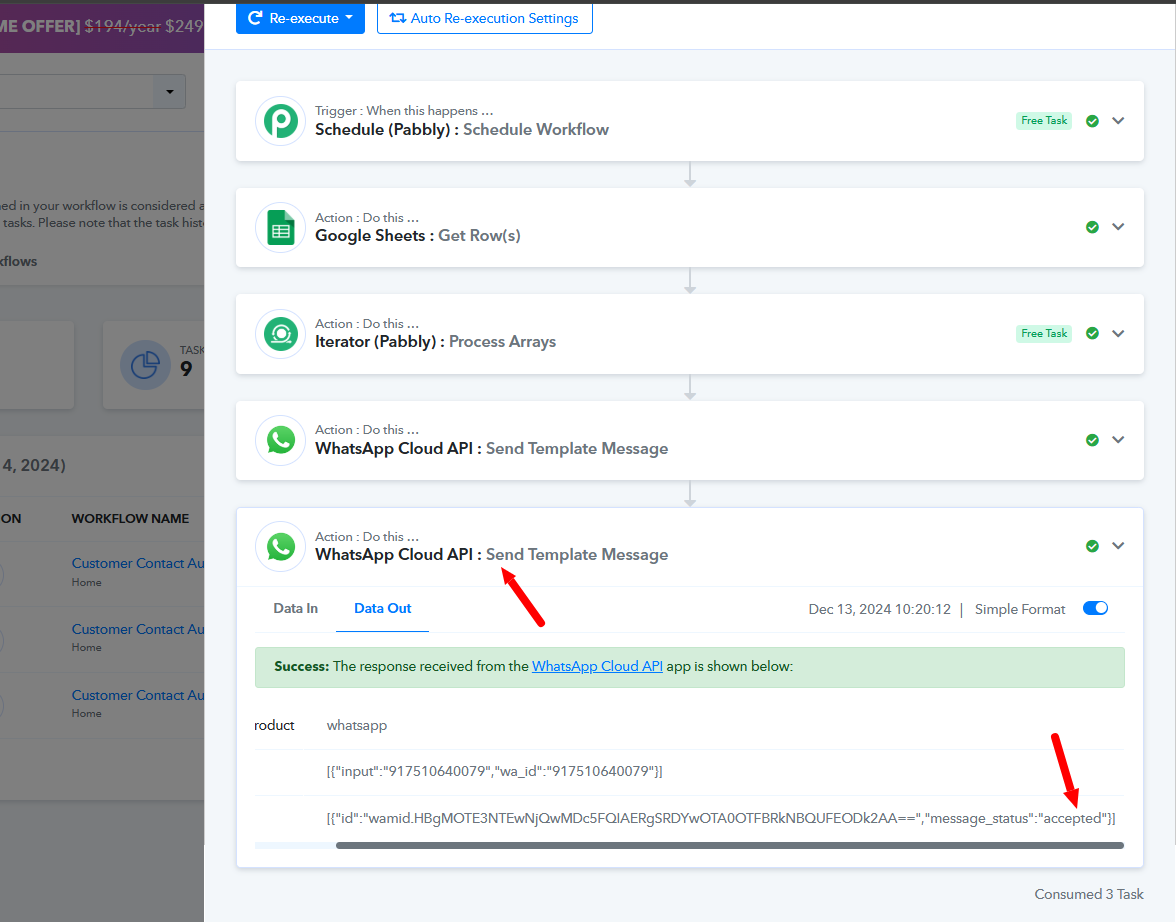The width and height of the screenshot is (1176, 922).
Task: Click the success check on the expanded WhatsApp step
Action: tap(1092, 546)
